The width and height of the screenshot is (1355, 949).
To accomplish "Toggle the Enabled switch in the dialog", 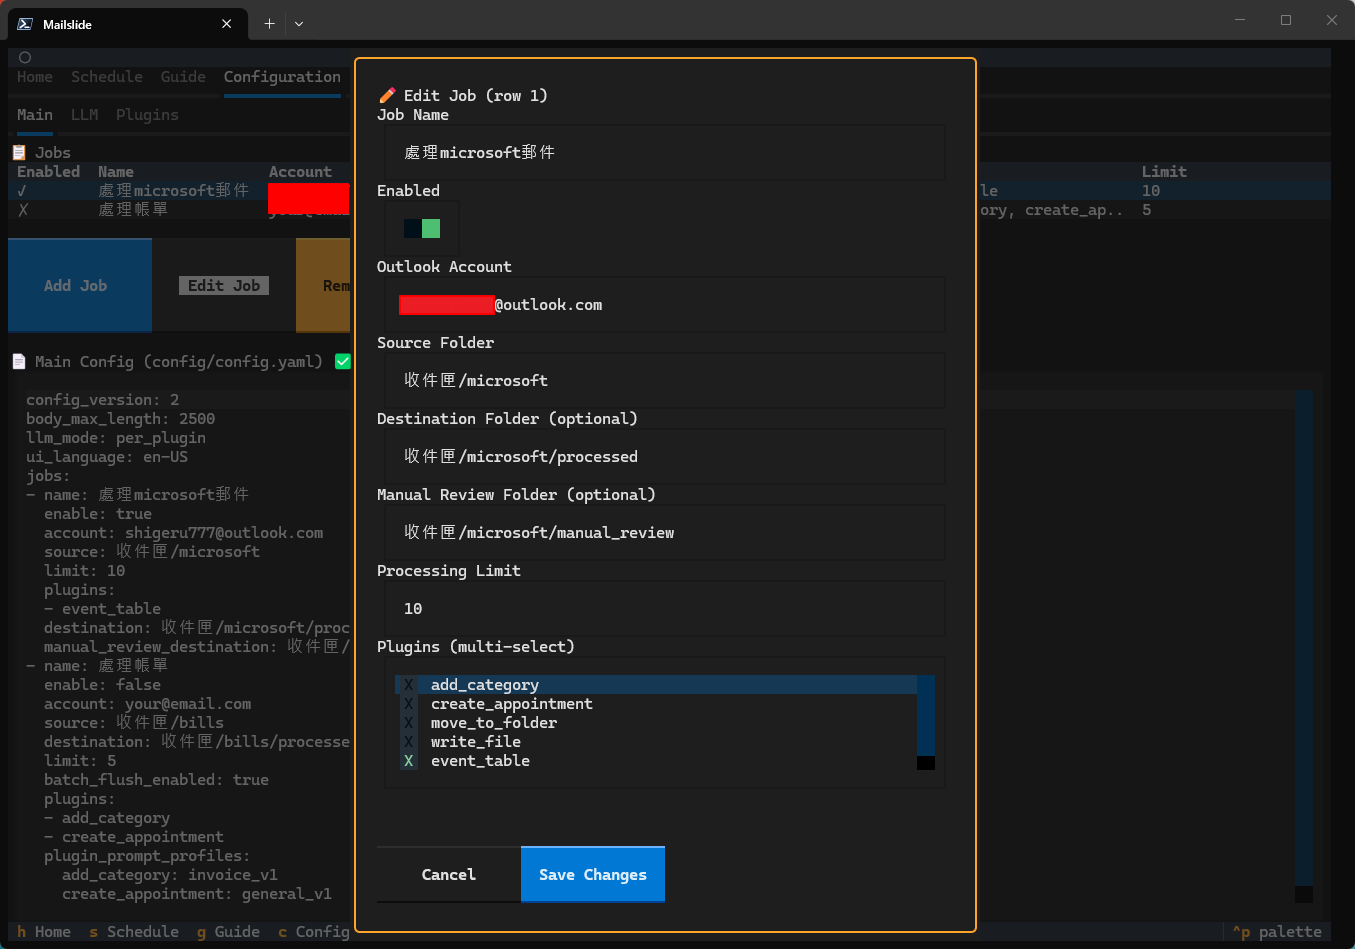I will click(x=422, y=228).
